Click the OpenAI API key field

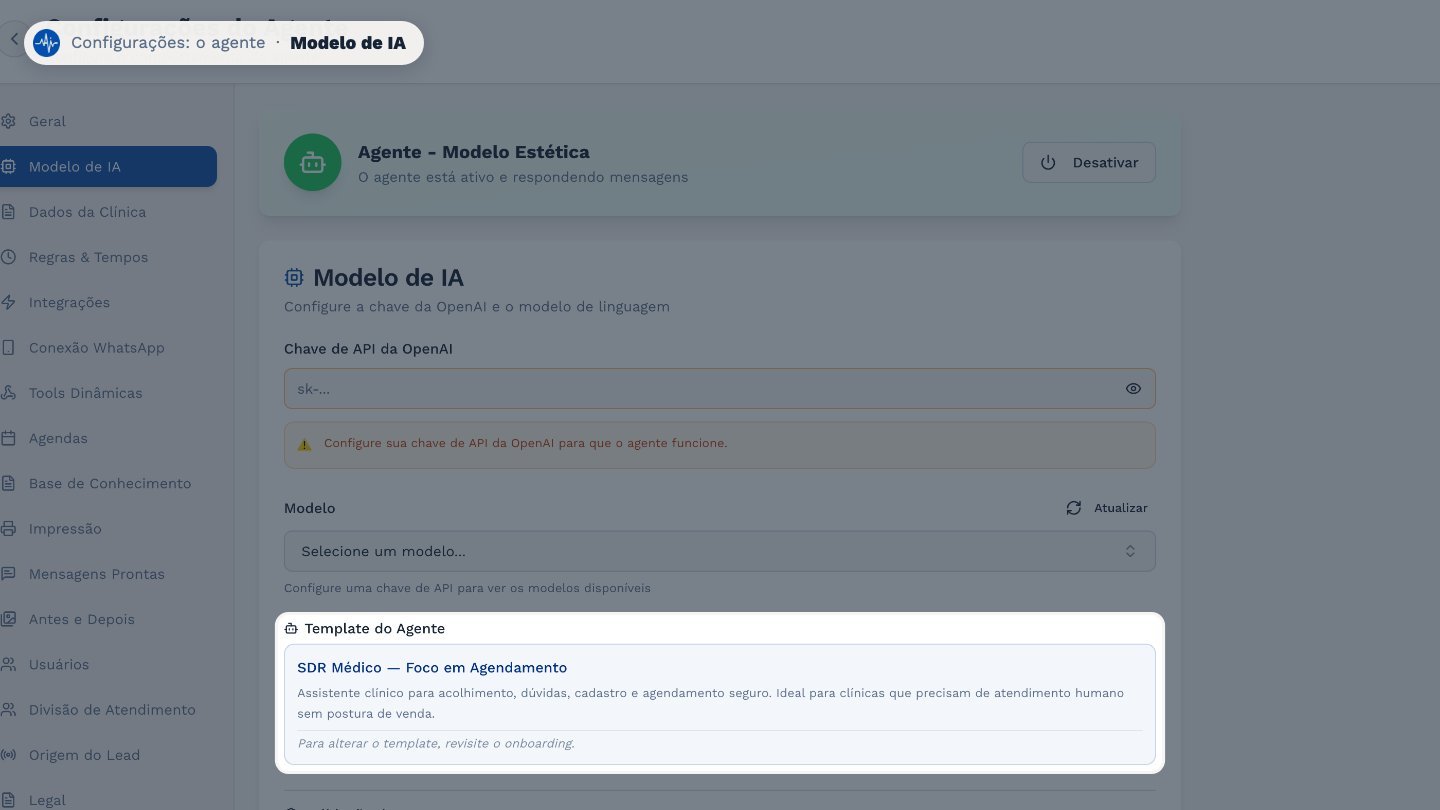[x=720, y=388]
